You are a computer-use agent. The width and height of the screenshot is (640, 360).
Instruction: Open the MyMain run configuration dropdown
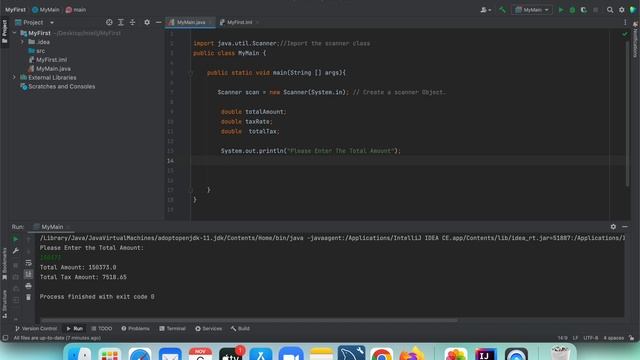click(x=531, y=10)
